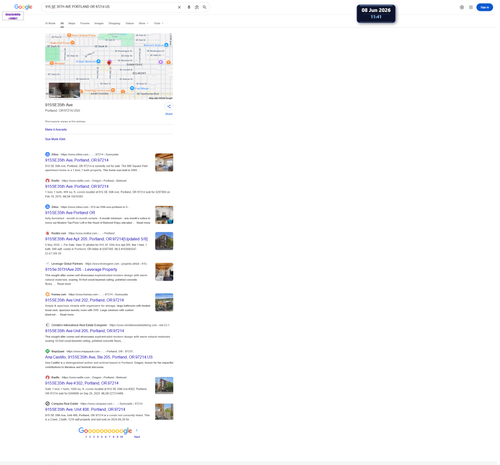Click first Zillow result thumbnail image
This screenshot has height=465, width=500.
pos(164,162)
